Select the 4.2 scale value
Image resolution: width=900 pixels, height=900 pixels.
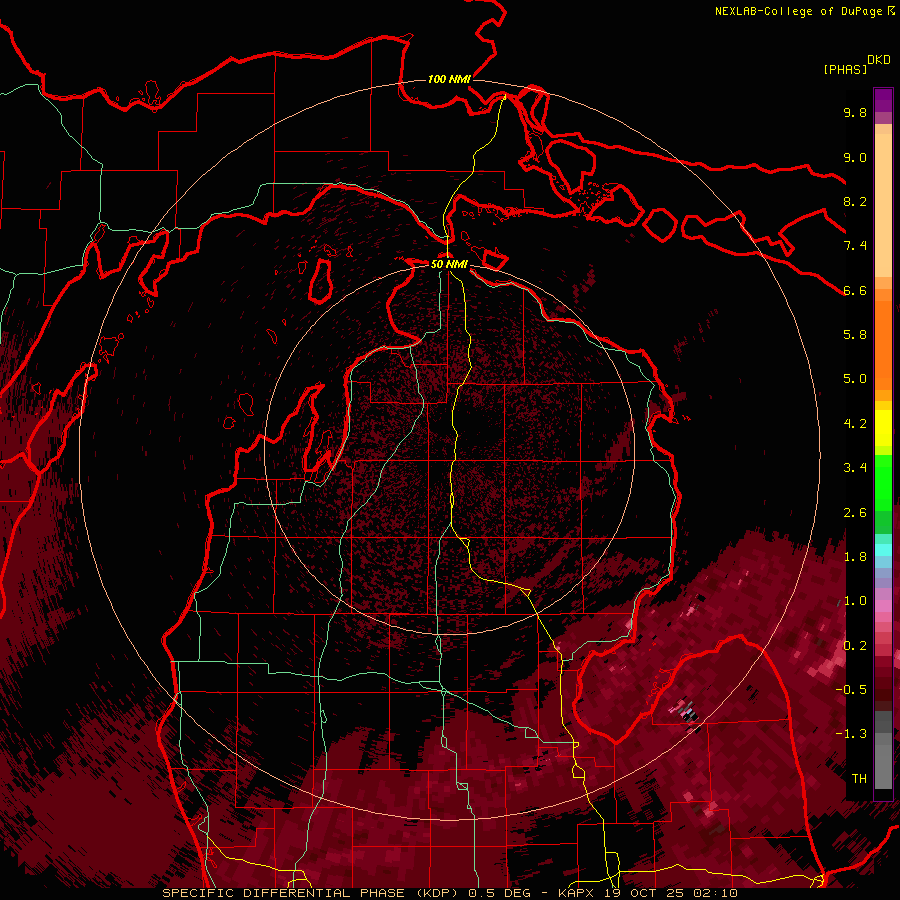pyautogui.click(x=855, y=424)
